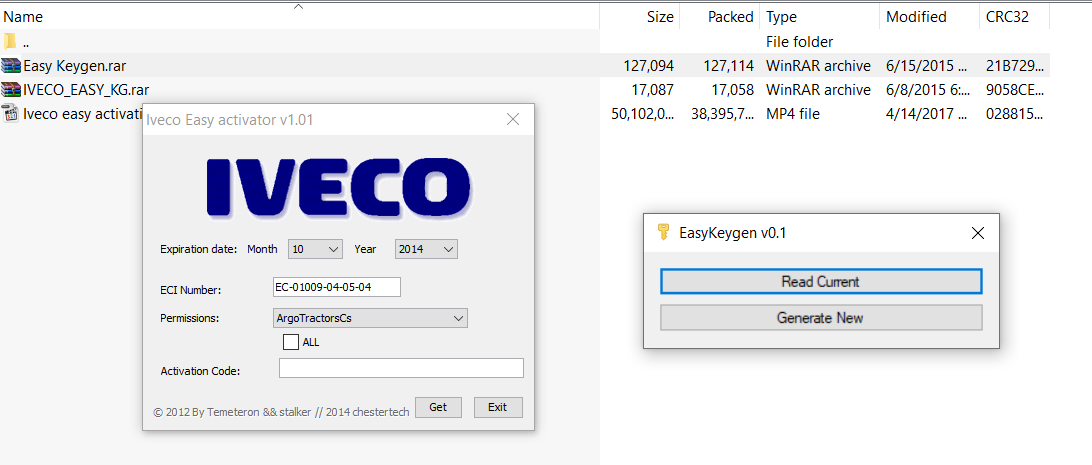This screenshot has height=465, width=1092.
Task: Click the Activation Code input field
Action: pos(401,368)
